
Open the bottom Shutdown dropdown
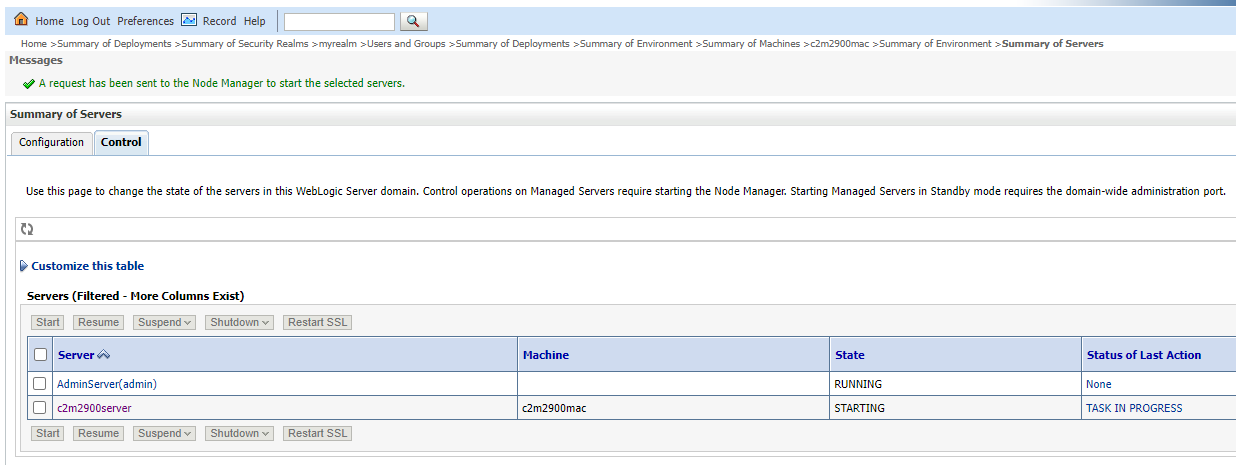click(240, 433)
